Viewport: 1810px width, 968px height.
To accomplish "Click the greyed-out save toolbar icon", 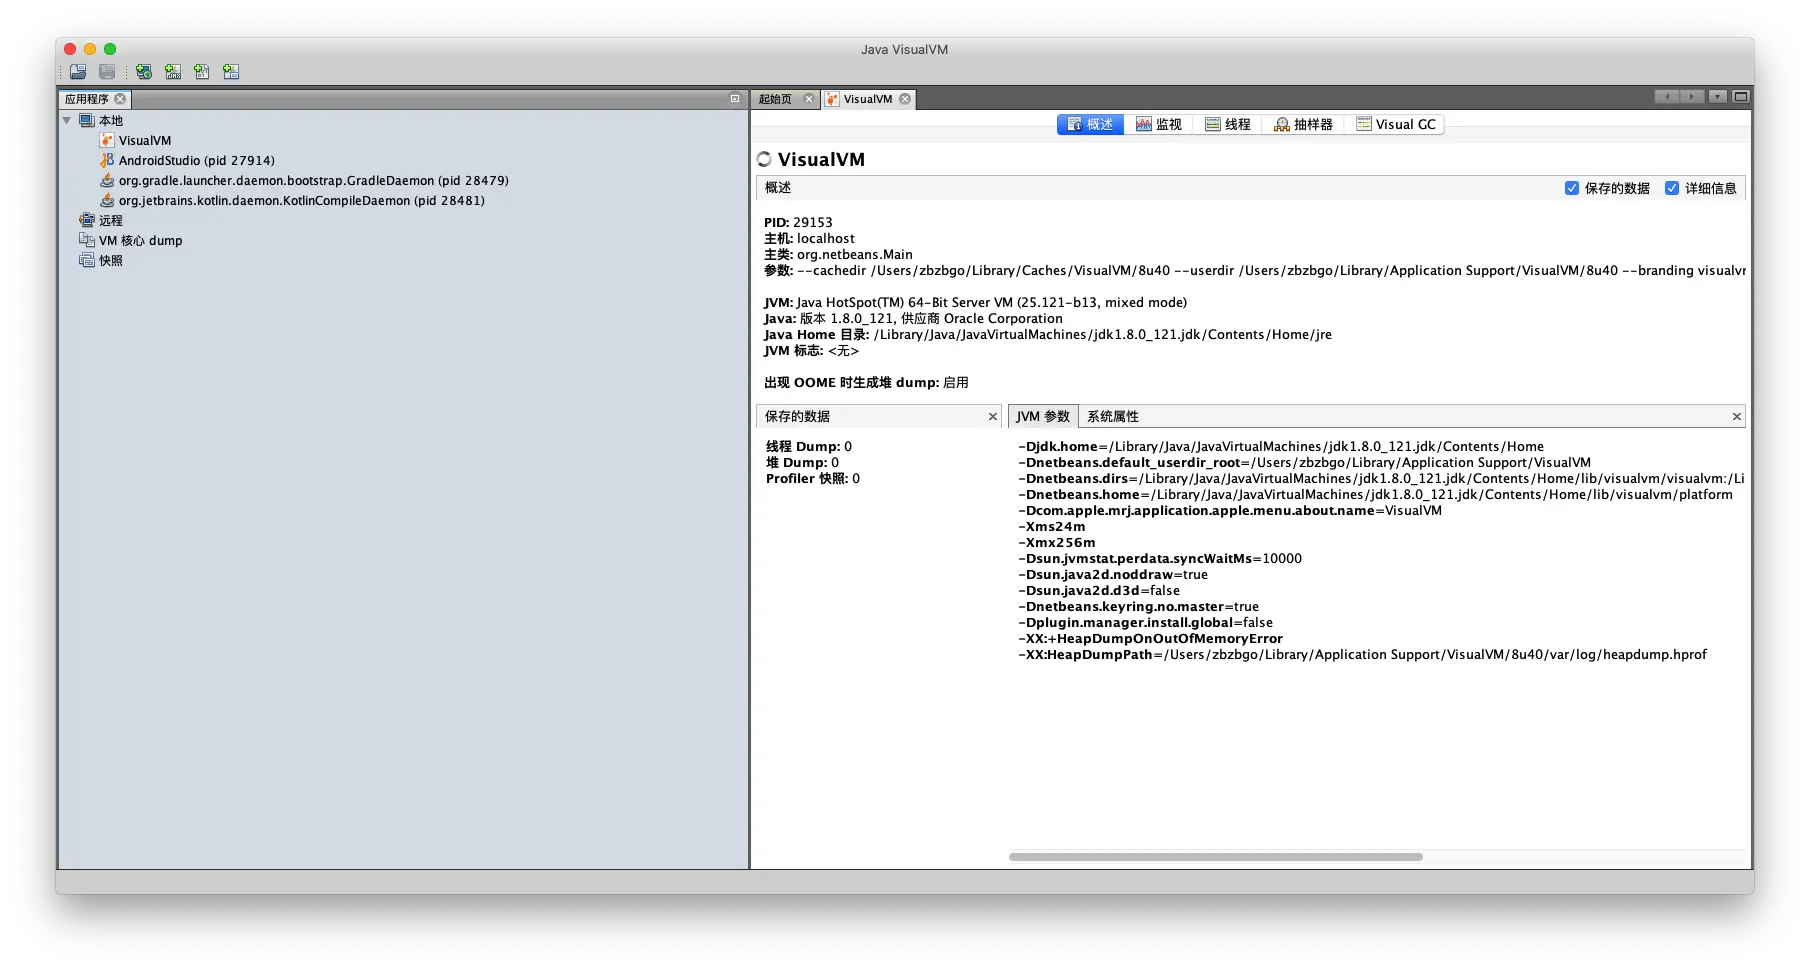I will (x=107, y=72).
